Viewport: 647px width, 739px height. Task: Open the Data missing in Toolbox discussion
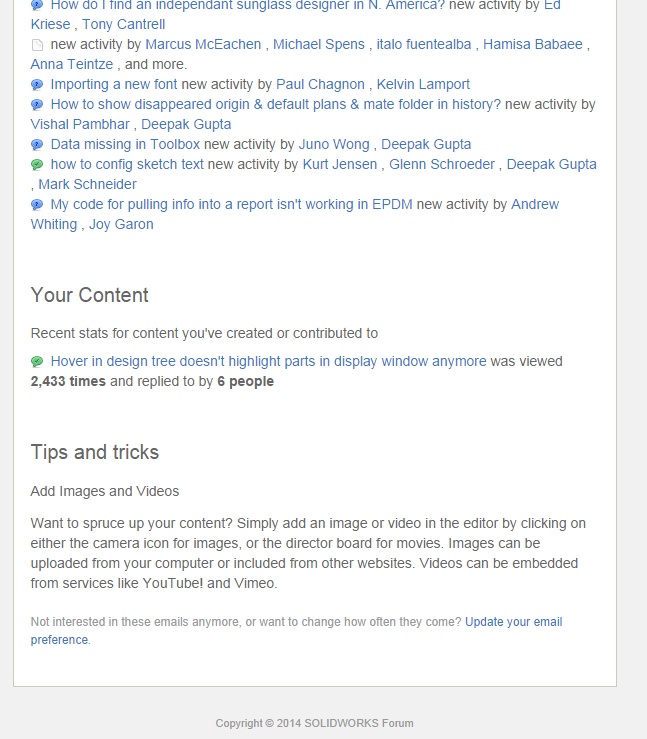pyautogui.click(x=125, y=144)
